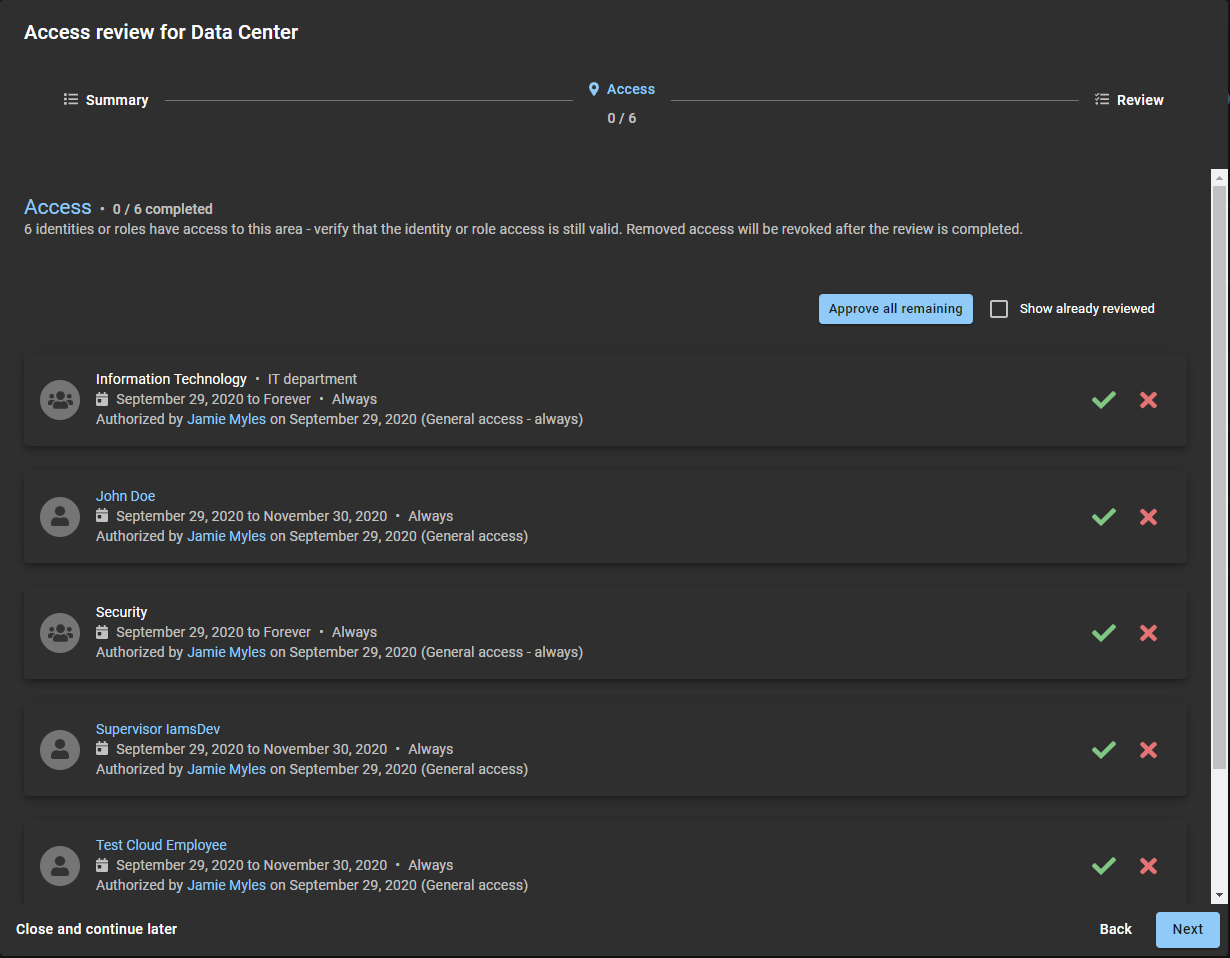1230x958 pixels.
Task: Revoke Security role access with red X
Action: coord(1148,633)
